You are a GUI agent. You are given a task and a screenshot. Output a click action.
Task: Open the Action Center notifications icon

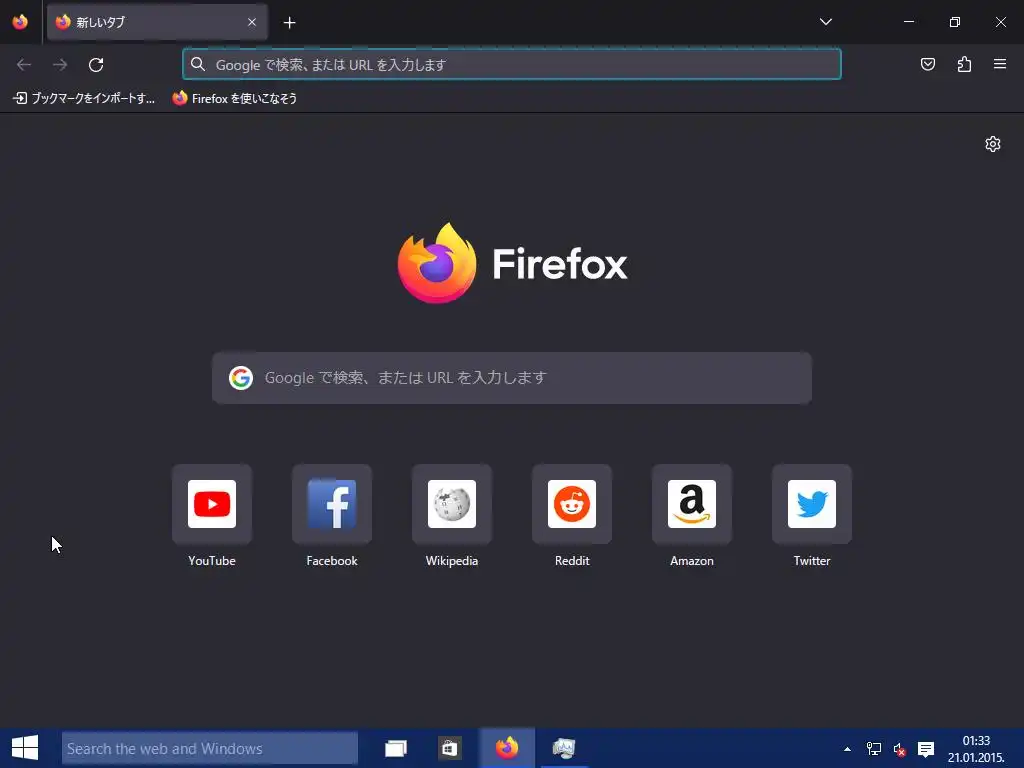click(x=925, y=750)
